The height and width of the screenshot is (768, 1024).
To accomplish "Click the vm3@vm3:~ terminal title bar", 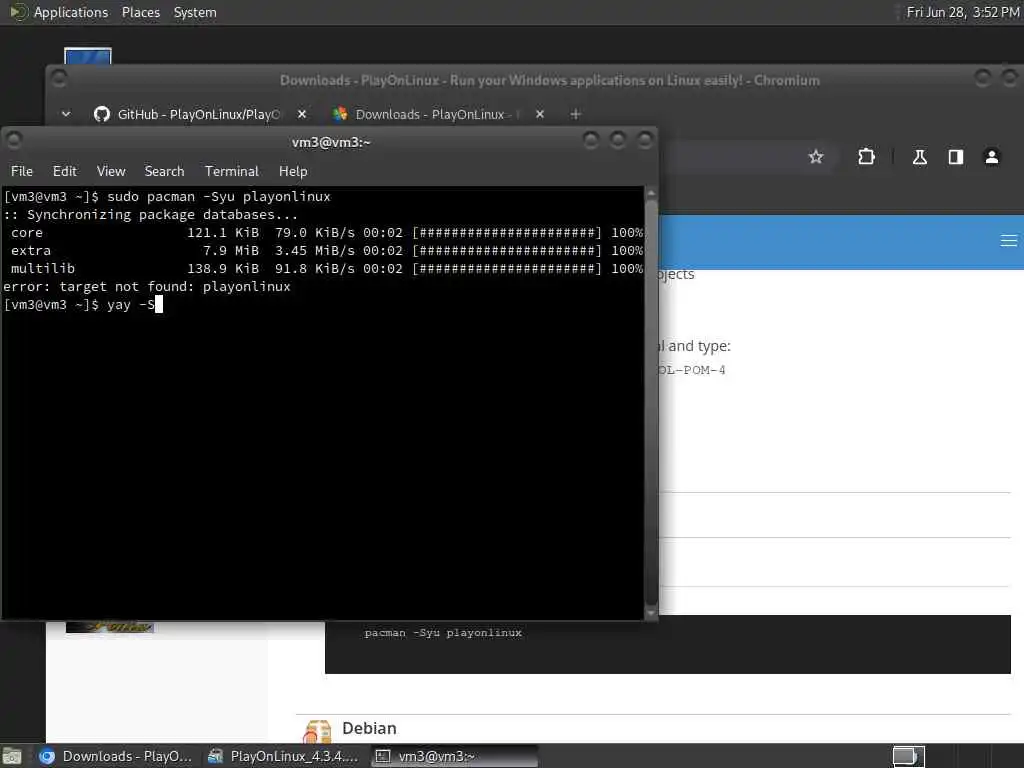I will click(330, 142).
